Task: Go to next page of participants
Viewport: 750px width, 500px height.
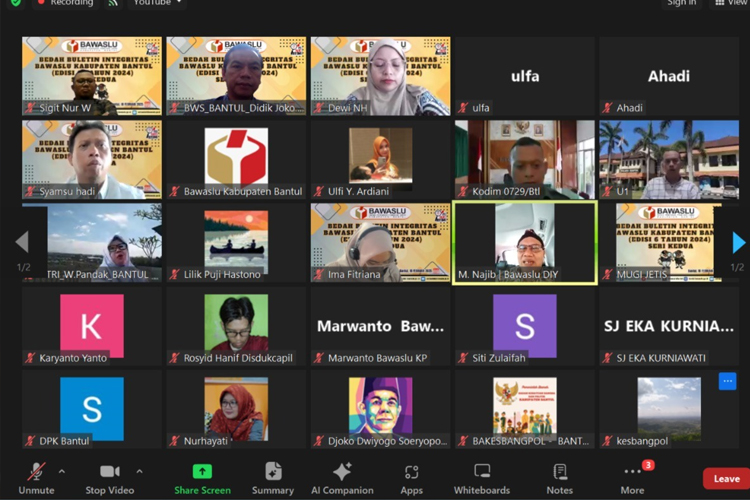Action: (x=738, y=242)
